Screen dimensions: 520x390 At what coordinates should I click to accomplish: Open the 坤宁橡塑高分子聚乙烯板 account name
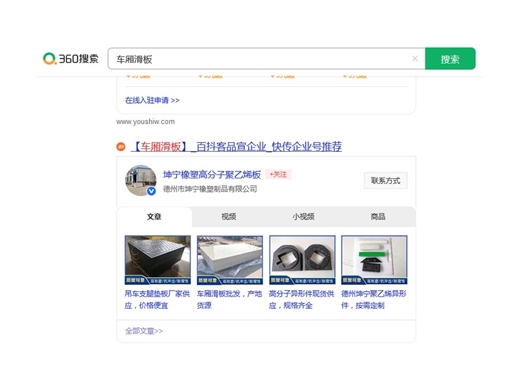[212, 174]
